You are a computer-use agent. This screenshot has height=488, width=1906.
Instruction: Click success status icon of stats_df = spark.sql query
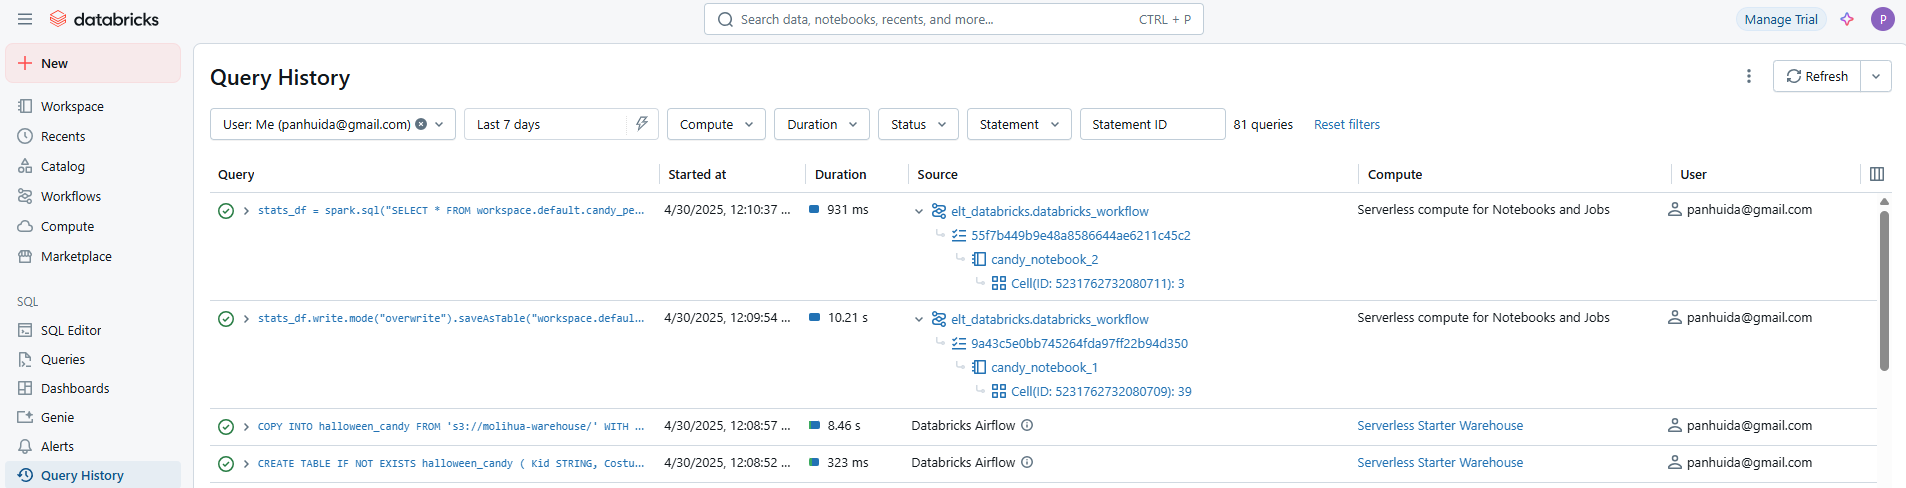(226, 211)
